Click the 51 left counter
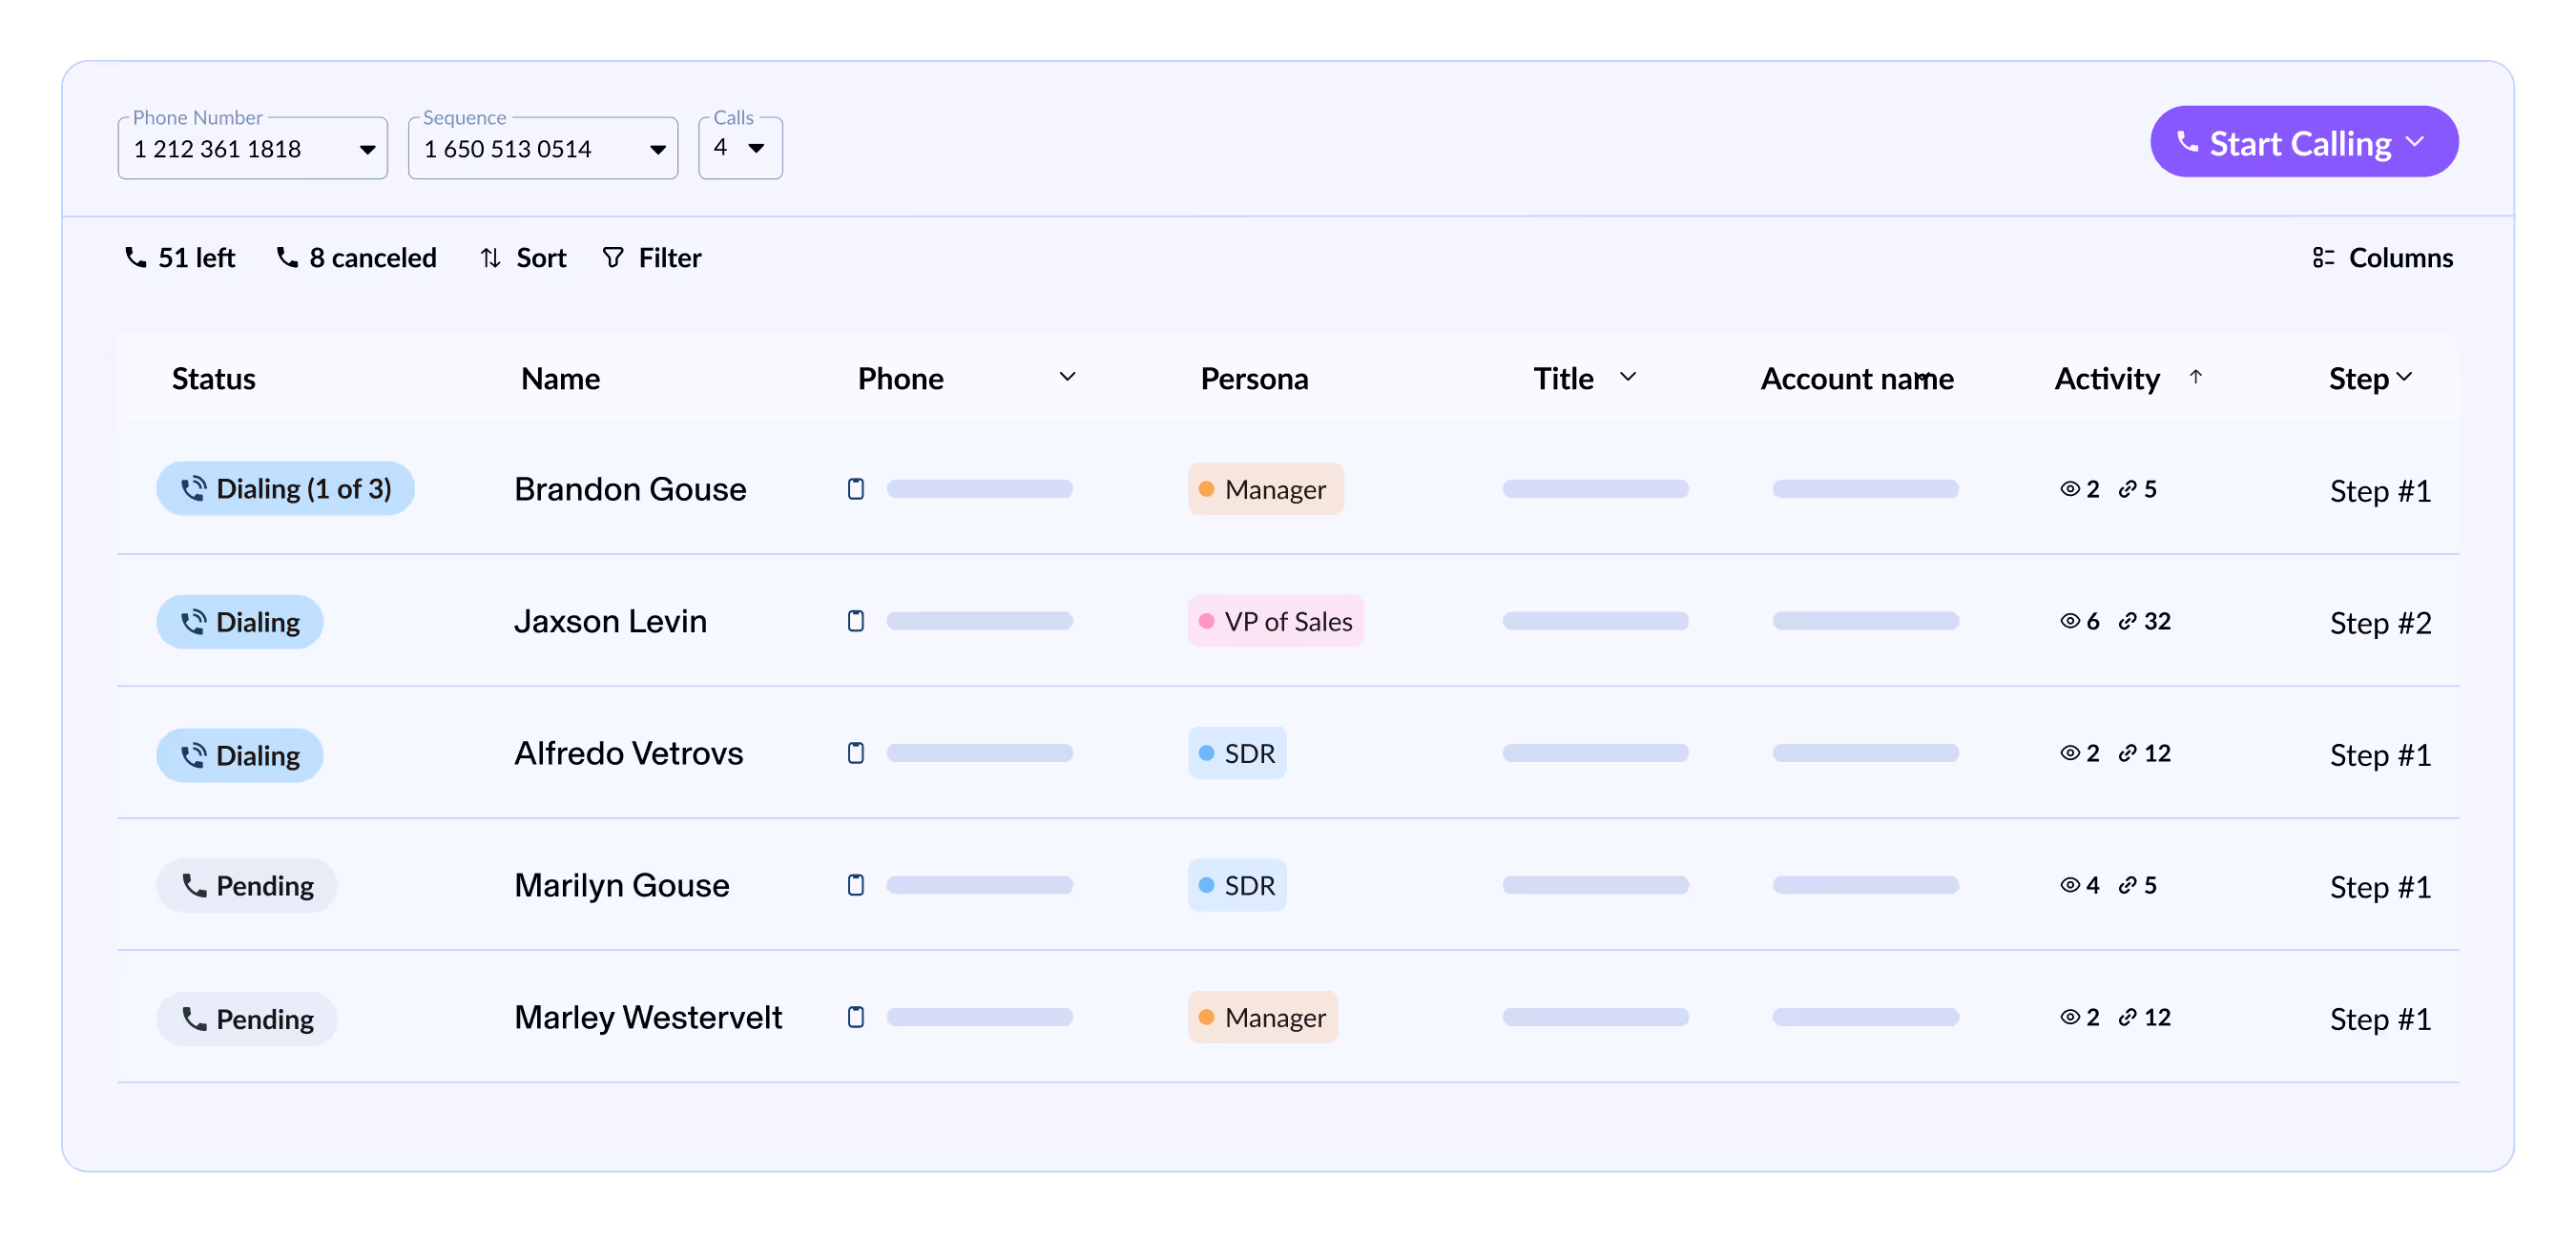 [x=179, y=258]
